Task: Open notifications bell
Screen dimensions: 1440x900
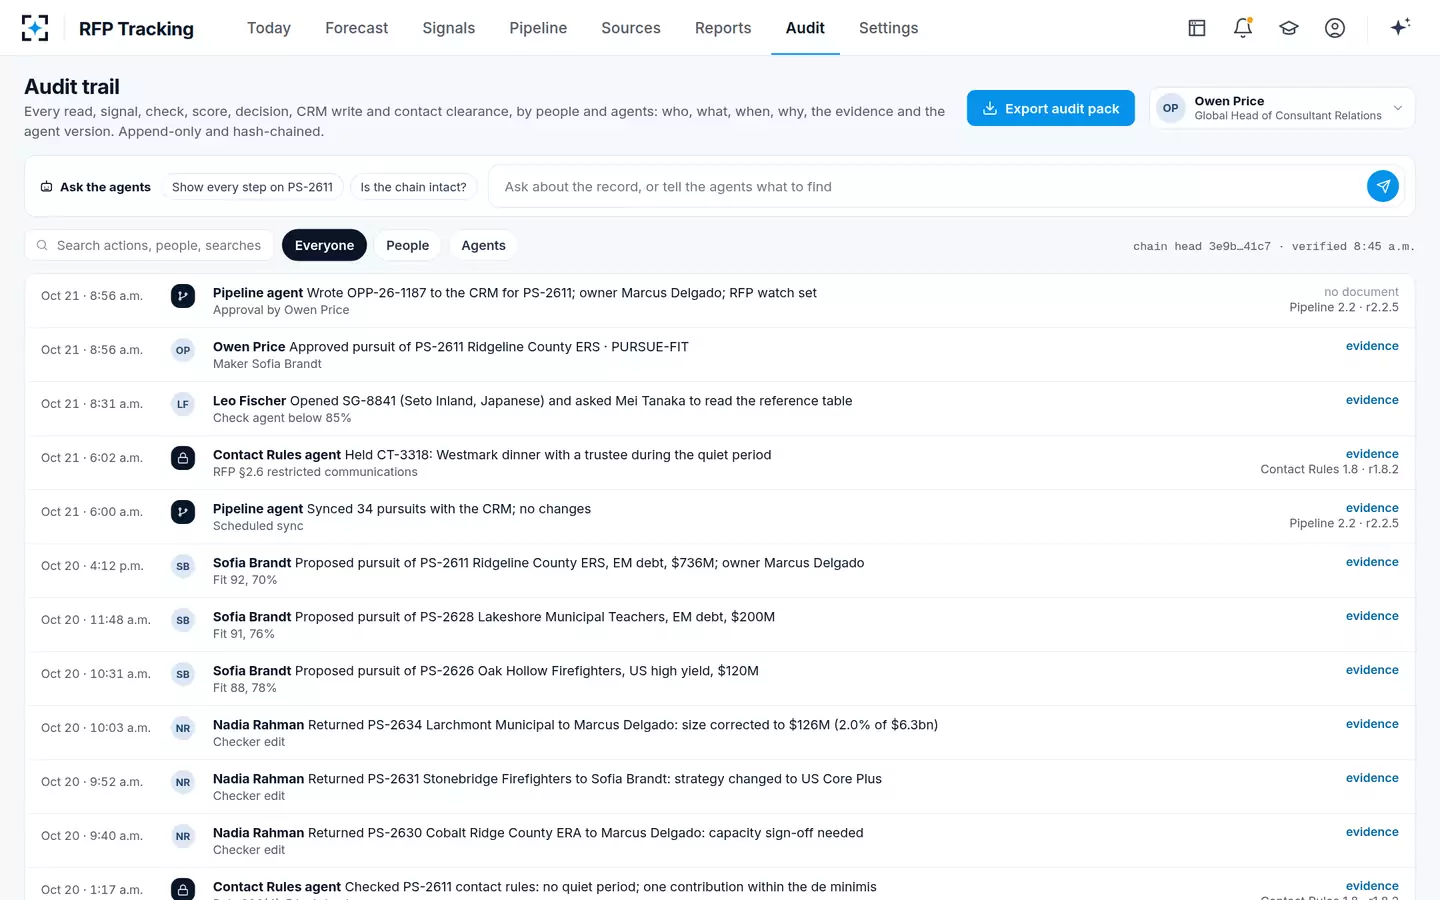Action: click(x=1243, y=28)
